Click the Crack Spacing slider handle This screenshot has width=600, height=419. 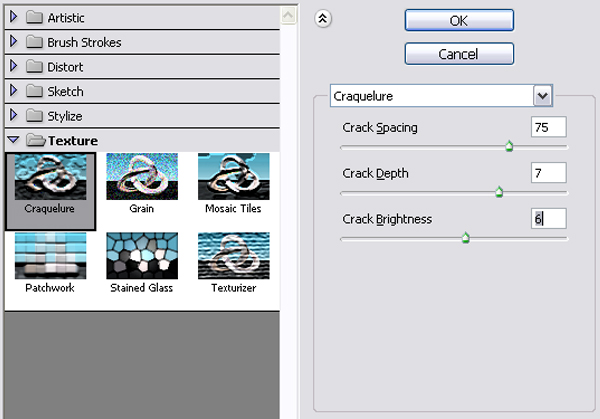point(509,146)
